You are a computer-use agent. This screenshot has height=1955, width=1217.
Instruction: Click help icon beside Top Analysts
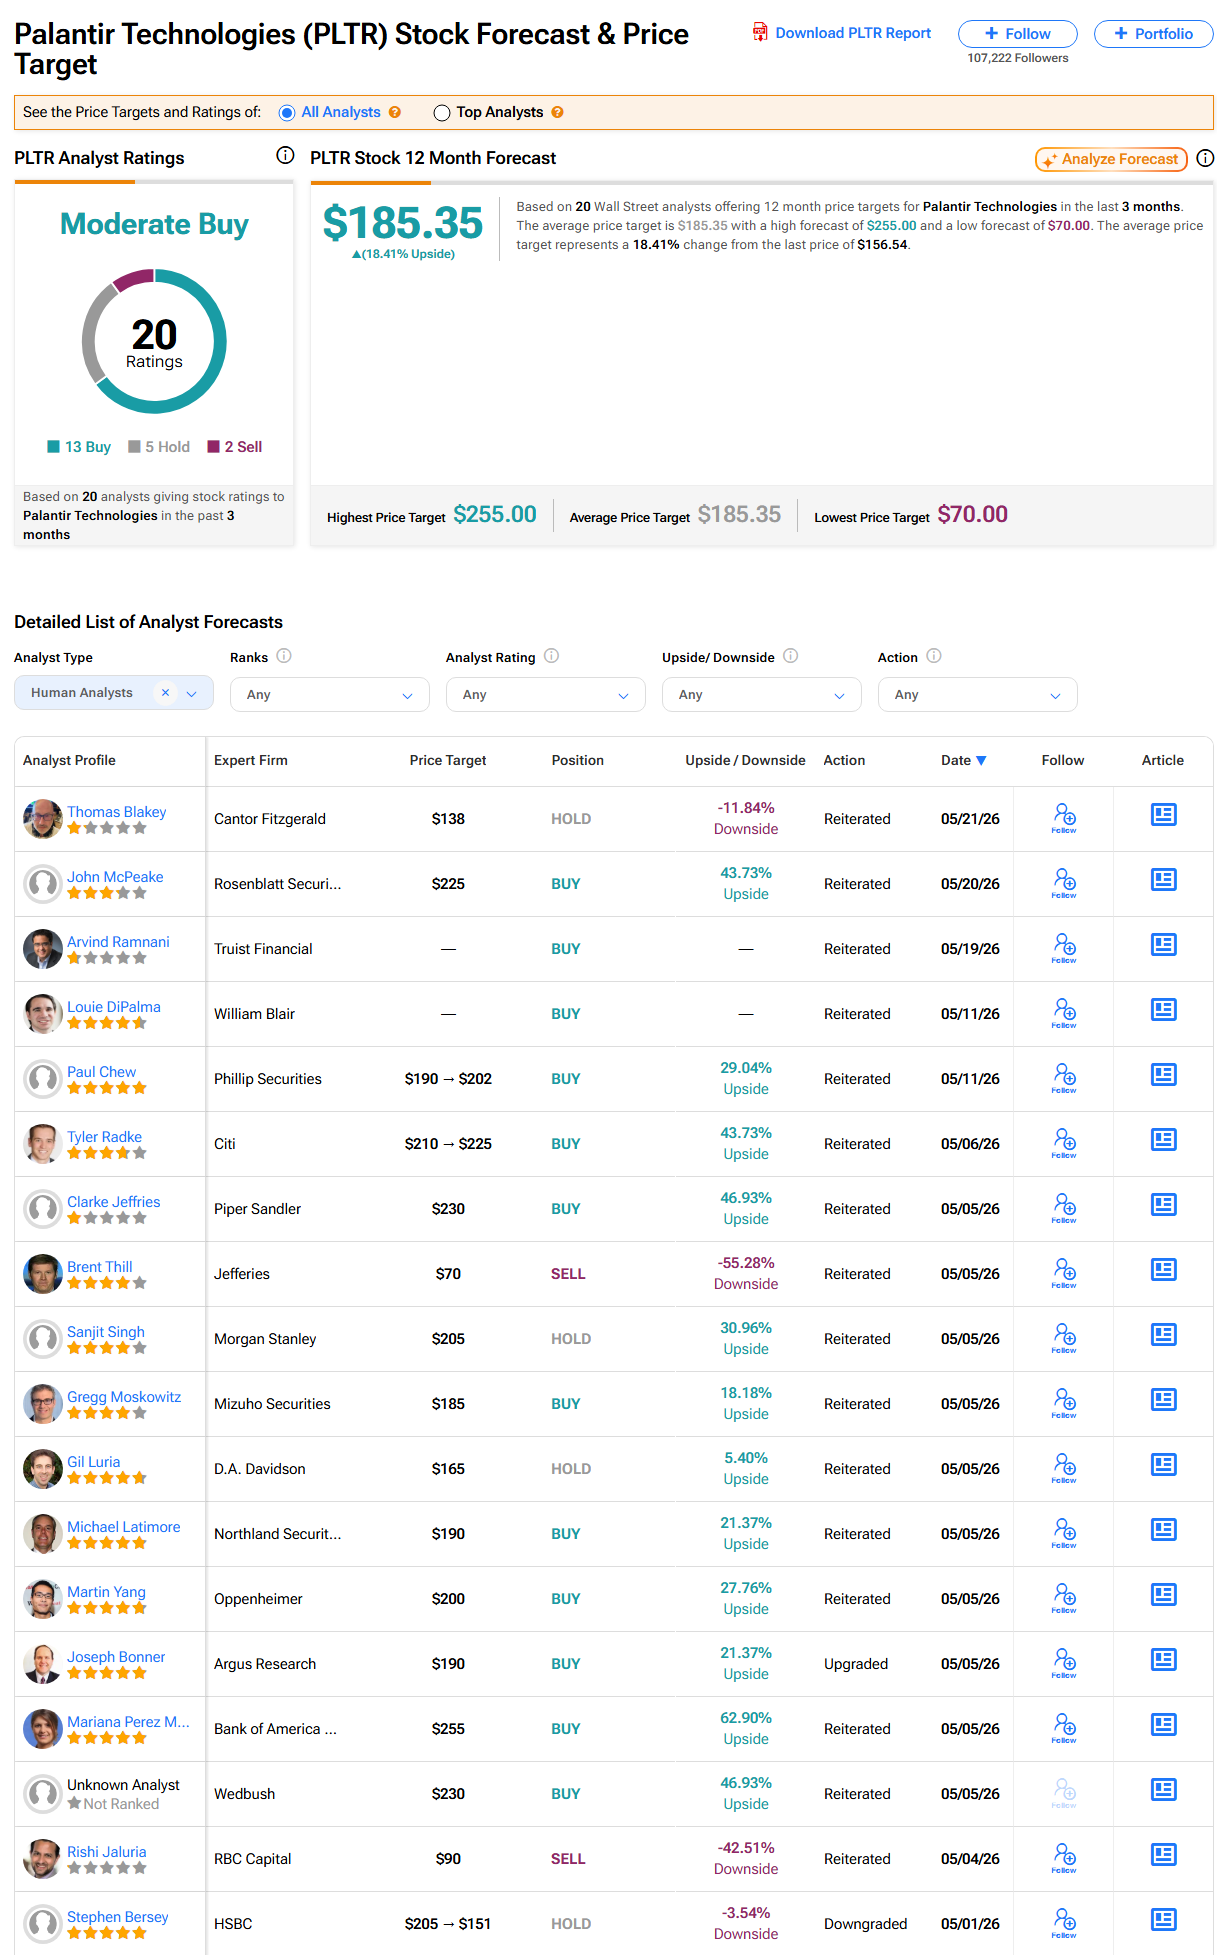click(557, 112)
